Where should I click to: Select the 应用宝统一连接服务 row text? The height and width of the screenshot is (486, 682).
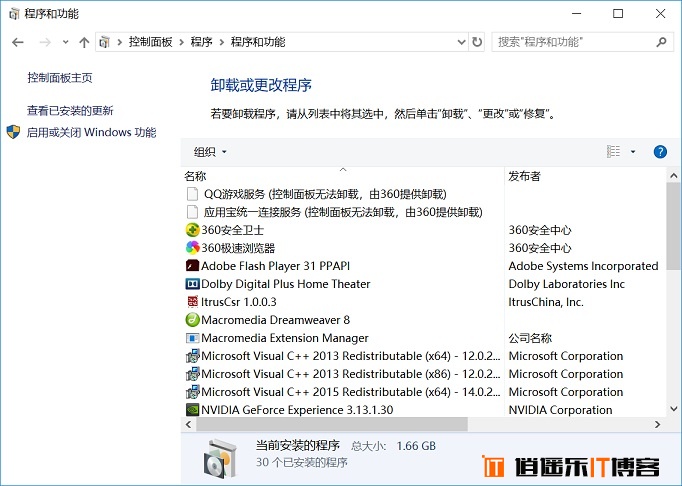[x=343, y=212]
